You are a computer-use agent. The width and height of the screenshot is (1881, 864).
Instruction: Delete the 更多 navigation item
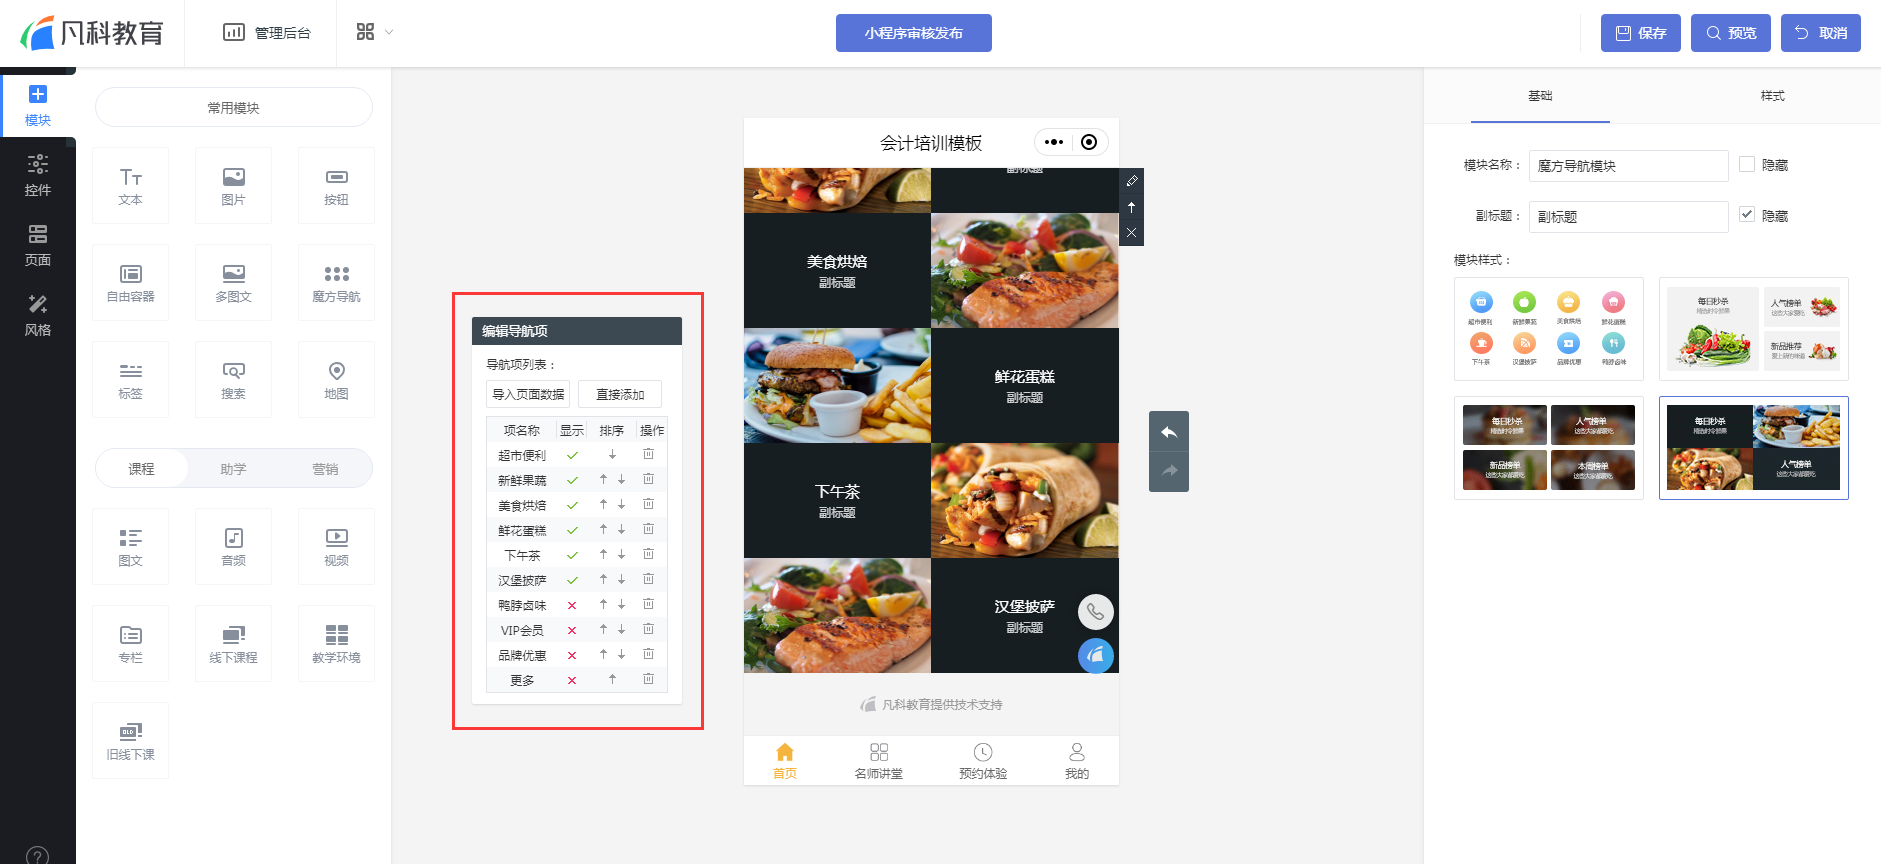[648, 679]
